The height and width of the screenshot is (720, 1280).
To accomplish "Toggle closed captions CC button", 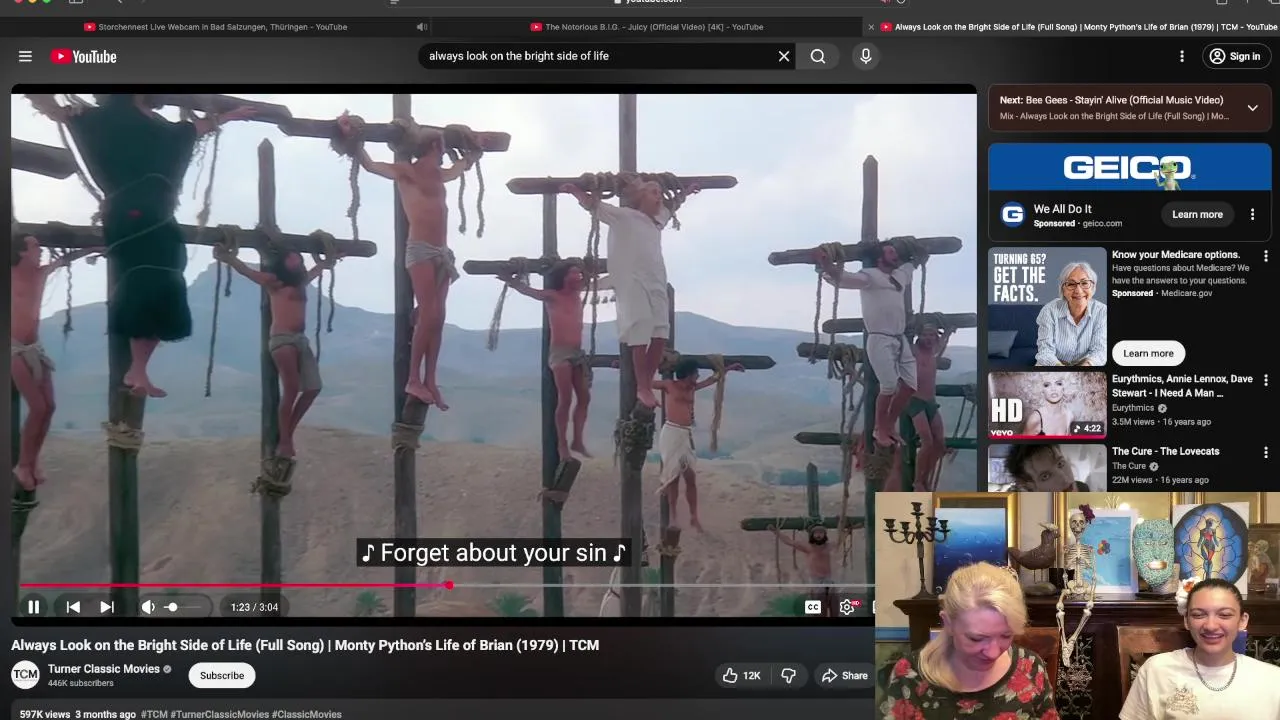I will pyautogui.click(x=813, y=607).
